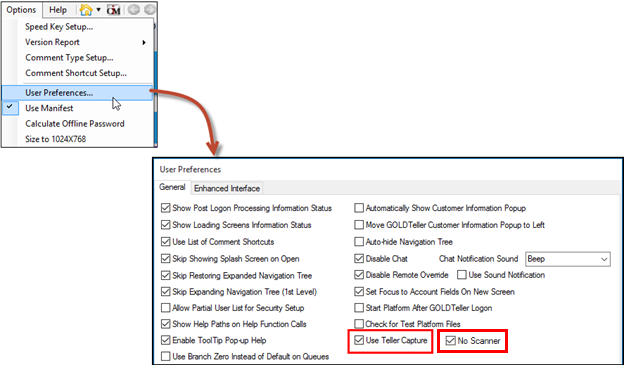Expand the Home icon dropdown arrow
This screenshot has width=624, height=365.
pos(98,10)
